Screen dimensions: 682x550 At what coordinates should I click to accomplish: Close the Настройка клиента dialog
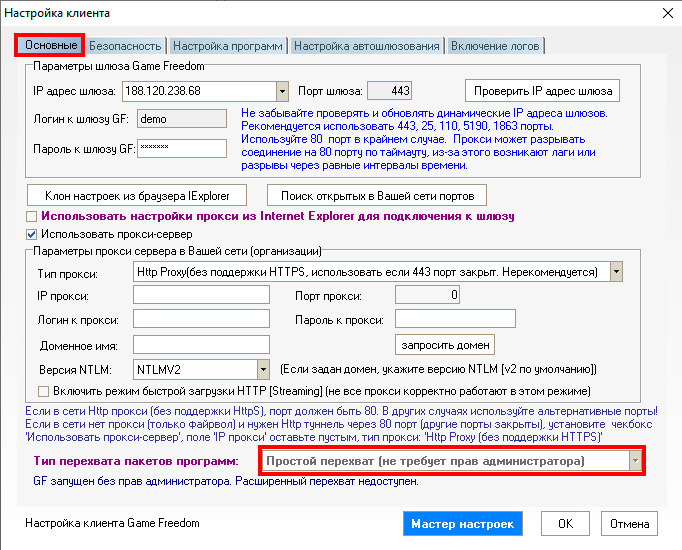[668, 13]
